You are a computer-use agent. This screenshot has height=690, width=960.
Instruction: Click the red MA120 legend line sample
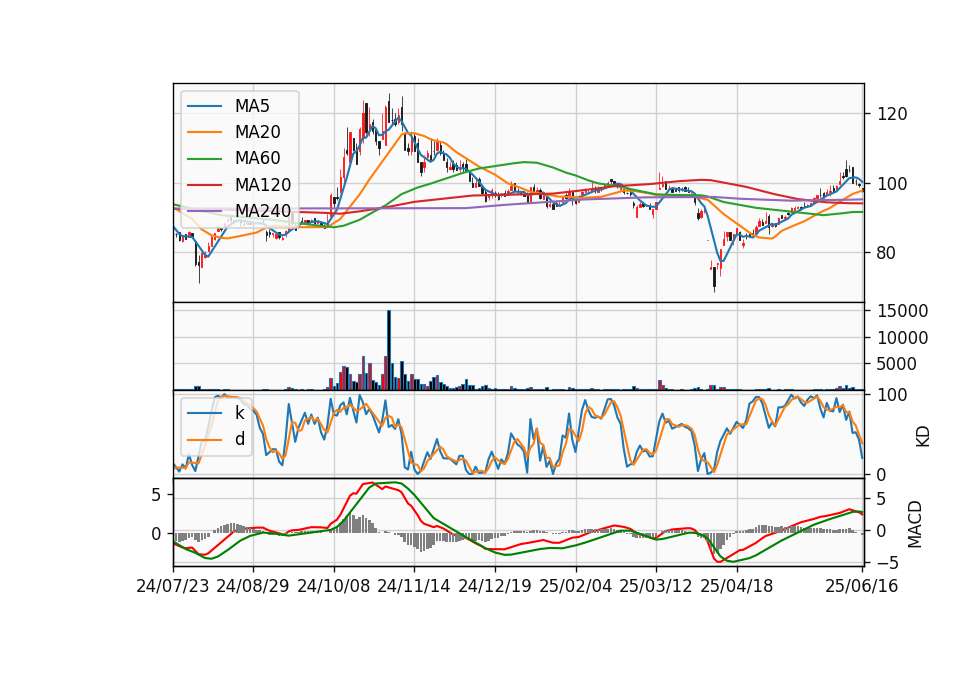click(204, 185)
